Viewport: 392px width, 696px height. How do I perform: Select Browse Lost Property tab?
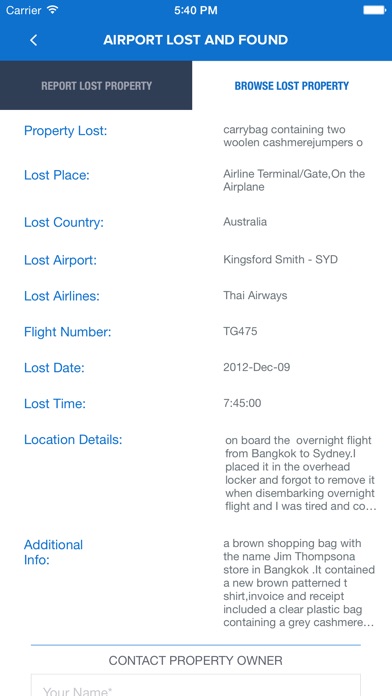[x=292, y=85]
